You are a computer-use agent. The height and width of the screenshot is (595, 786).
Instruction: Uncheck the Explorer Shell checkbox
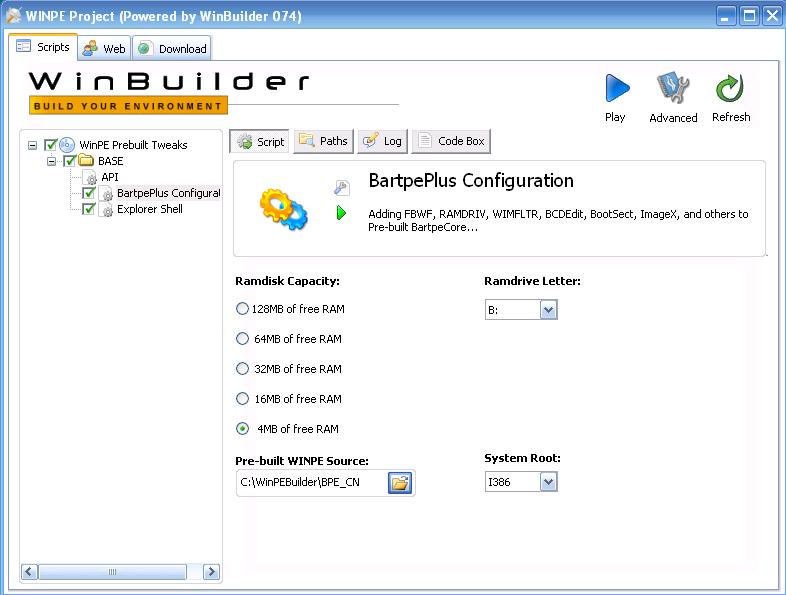tap(89, 209)
